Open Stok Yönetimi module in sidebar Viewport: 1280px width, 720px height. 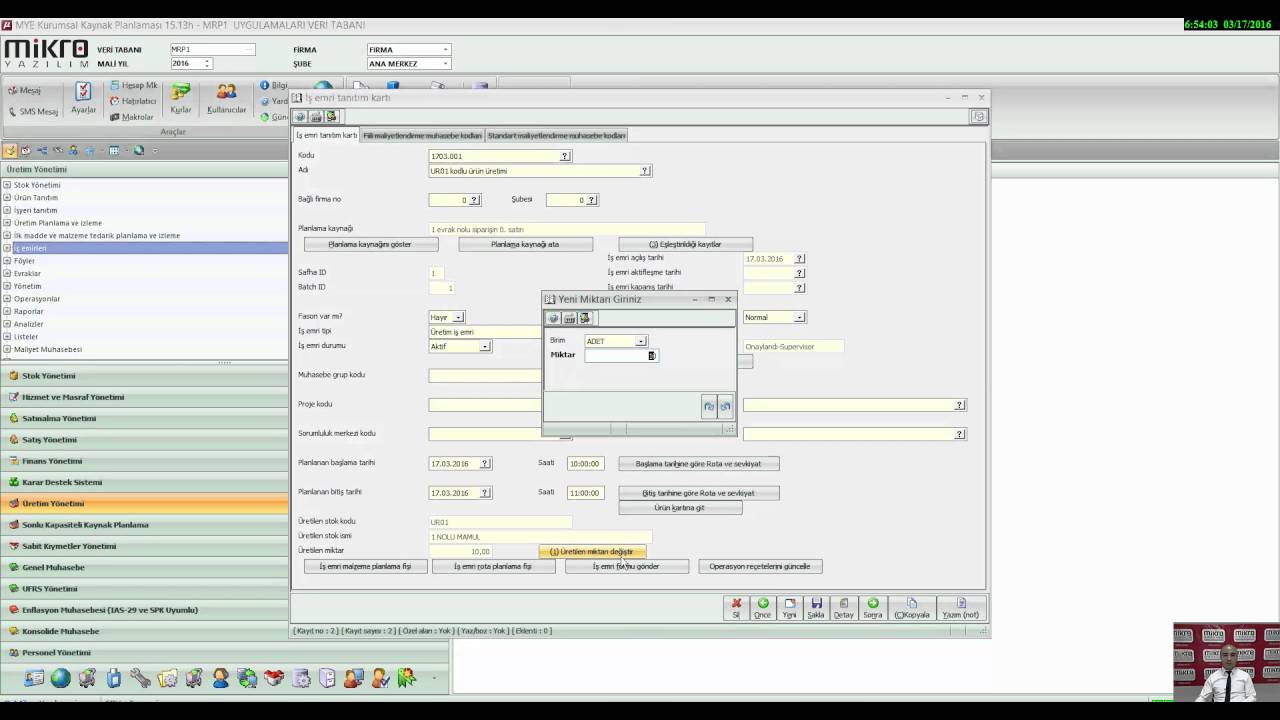coord(144,376)
